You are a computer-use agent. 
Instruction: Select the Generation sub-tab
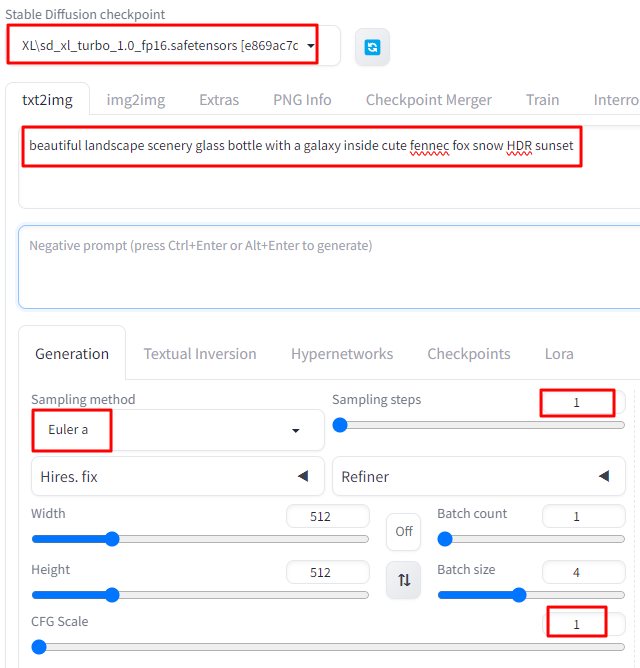[72, 354]
